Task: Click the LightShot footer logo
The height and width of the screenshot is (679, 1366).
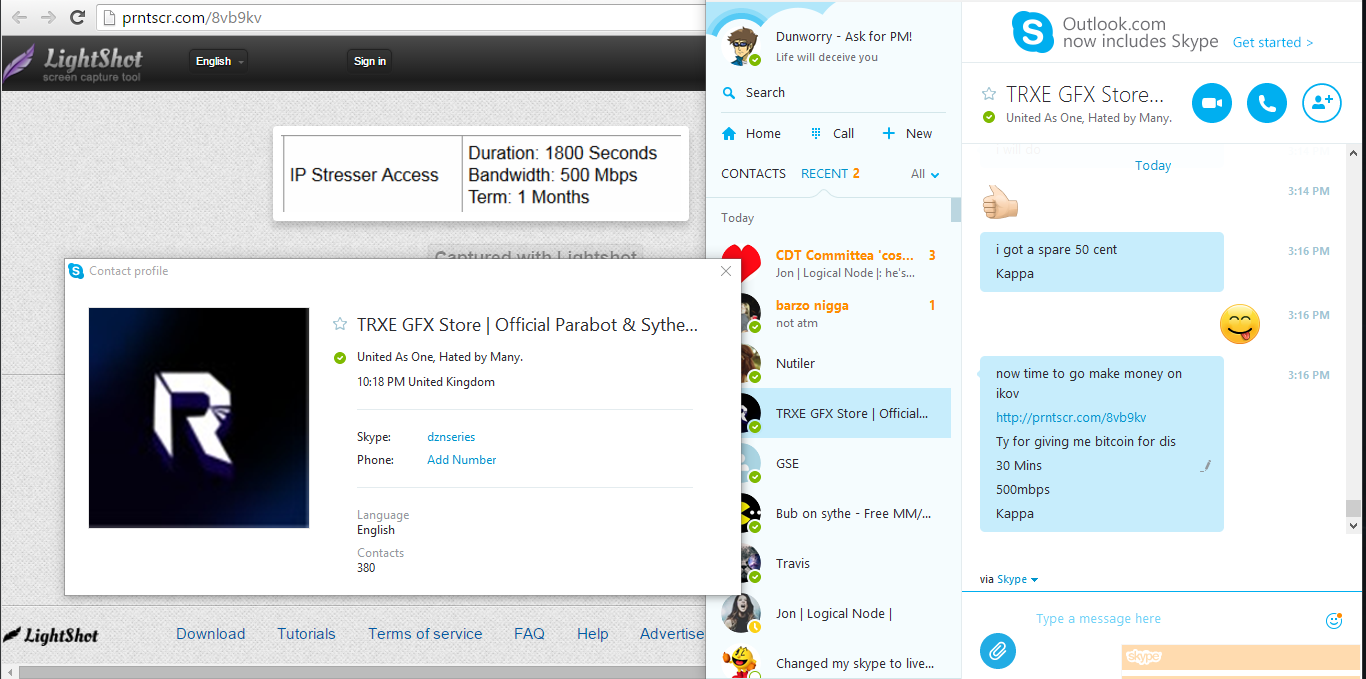Action: click(51, 634)
